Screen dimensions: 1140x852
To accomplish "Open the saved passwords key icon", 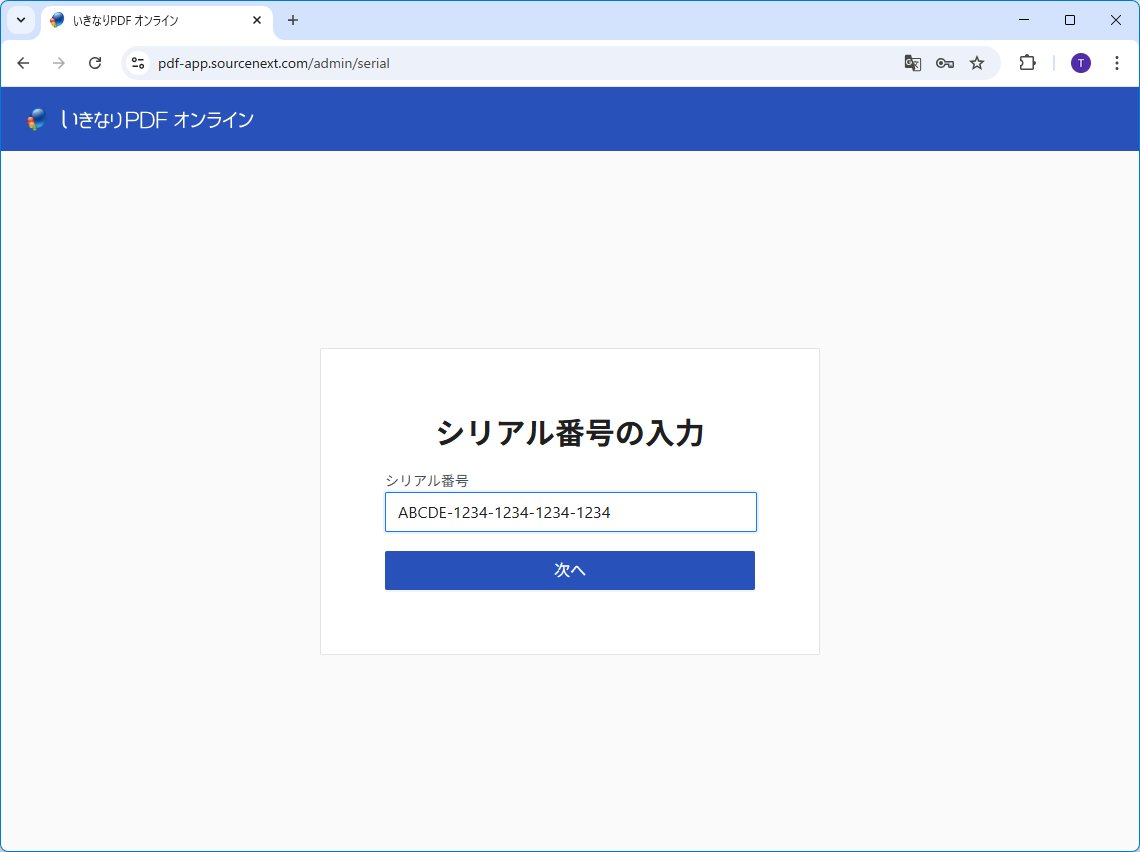I will pos(944,63).
